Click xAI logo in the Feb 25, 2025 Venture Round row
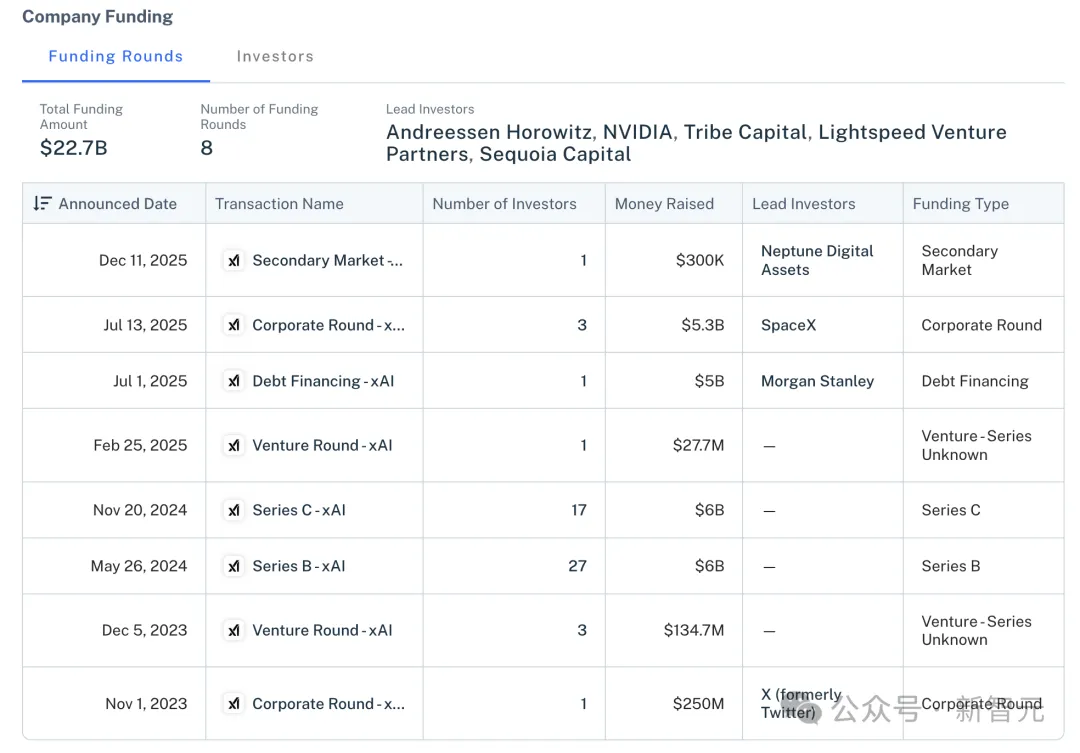Image resolution: width=1080 pixels, height=753 pixels. pyautogui.click(x=233, y=445)
